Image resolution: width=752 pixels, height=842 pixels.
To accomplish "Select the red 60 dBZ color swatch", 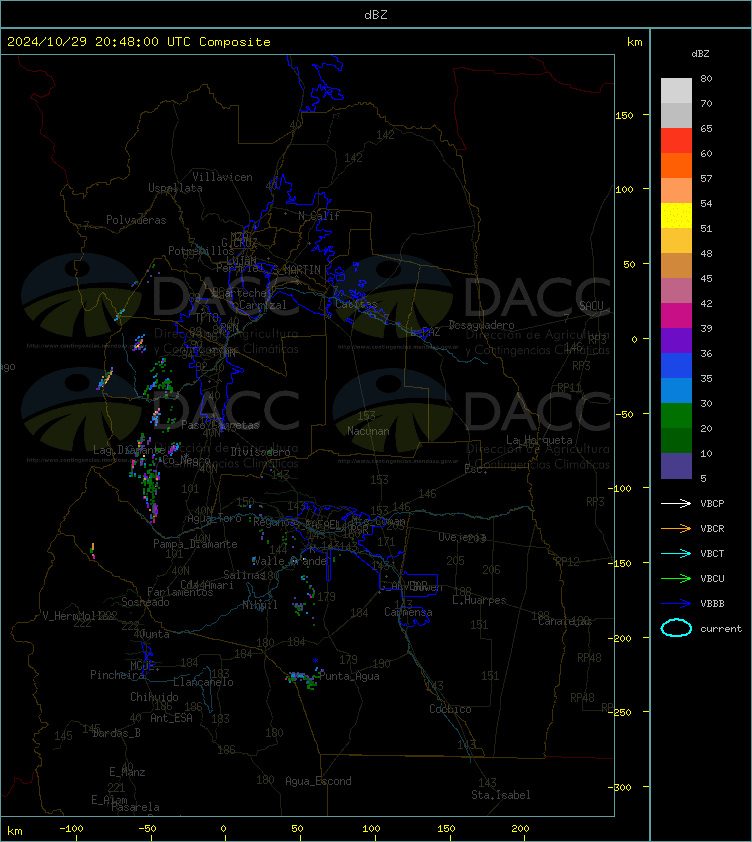I will point(676,141).
